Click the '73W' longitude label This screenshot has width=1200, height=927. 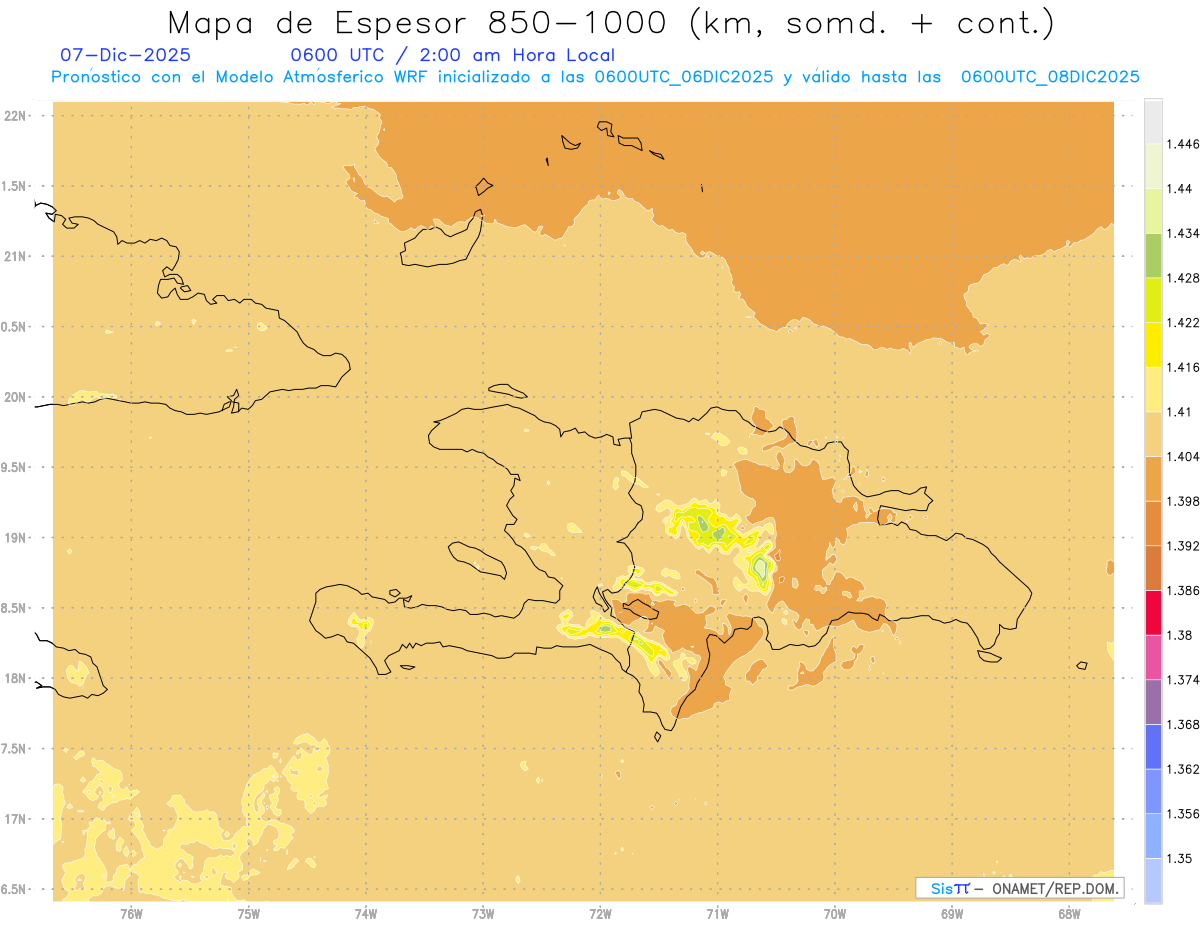click(x=483, y=913)
